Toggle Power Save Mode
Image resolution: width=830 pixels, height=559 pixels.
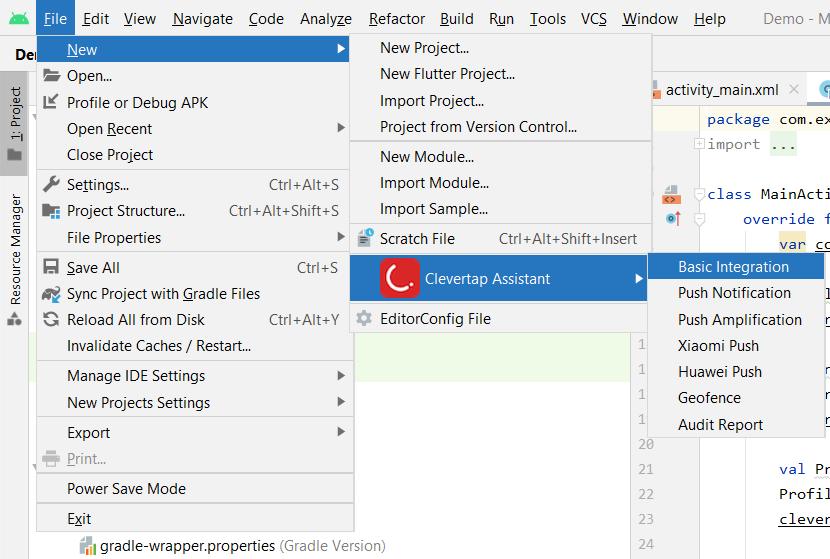(193, 489)
